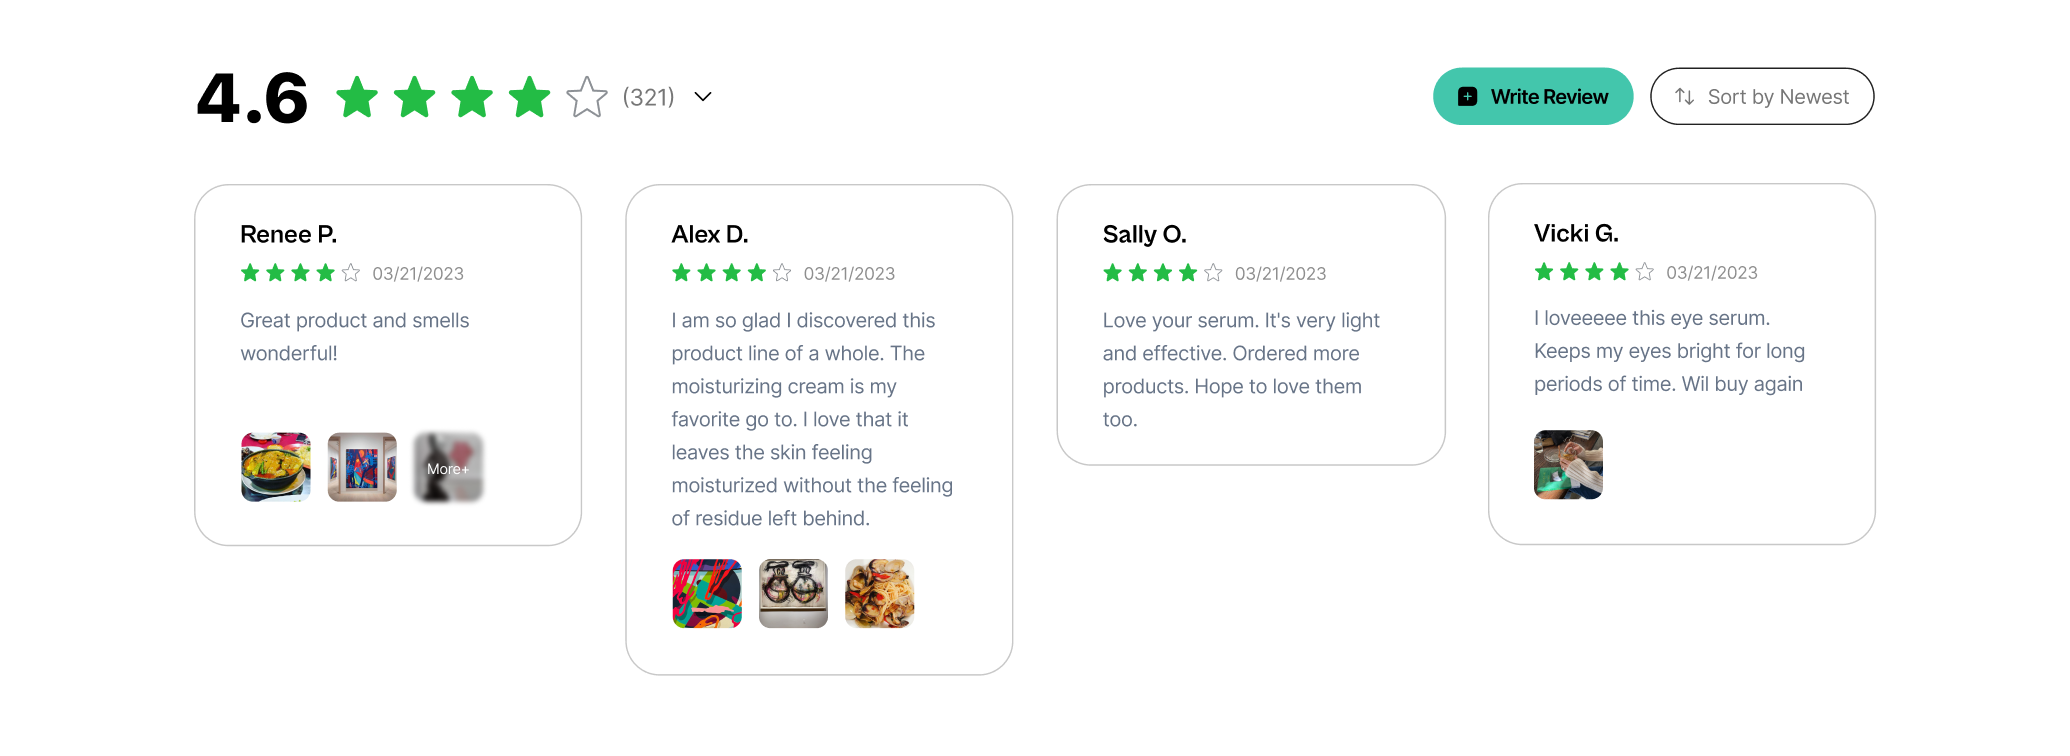Click the 4.6 overall rating score
This screenshot has height=756, width=2070.
[252, 98]
